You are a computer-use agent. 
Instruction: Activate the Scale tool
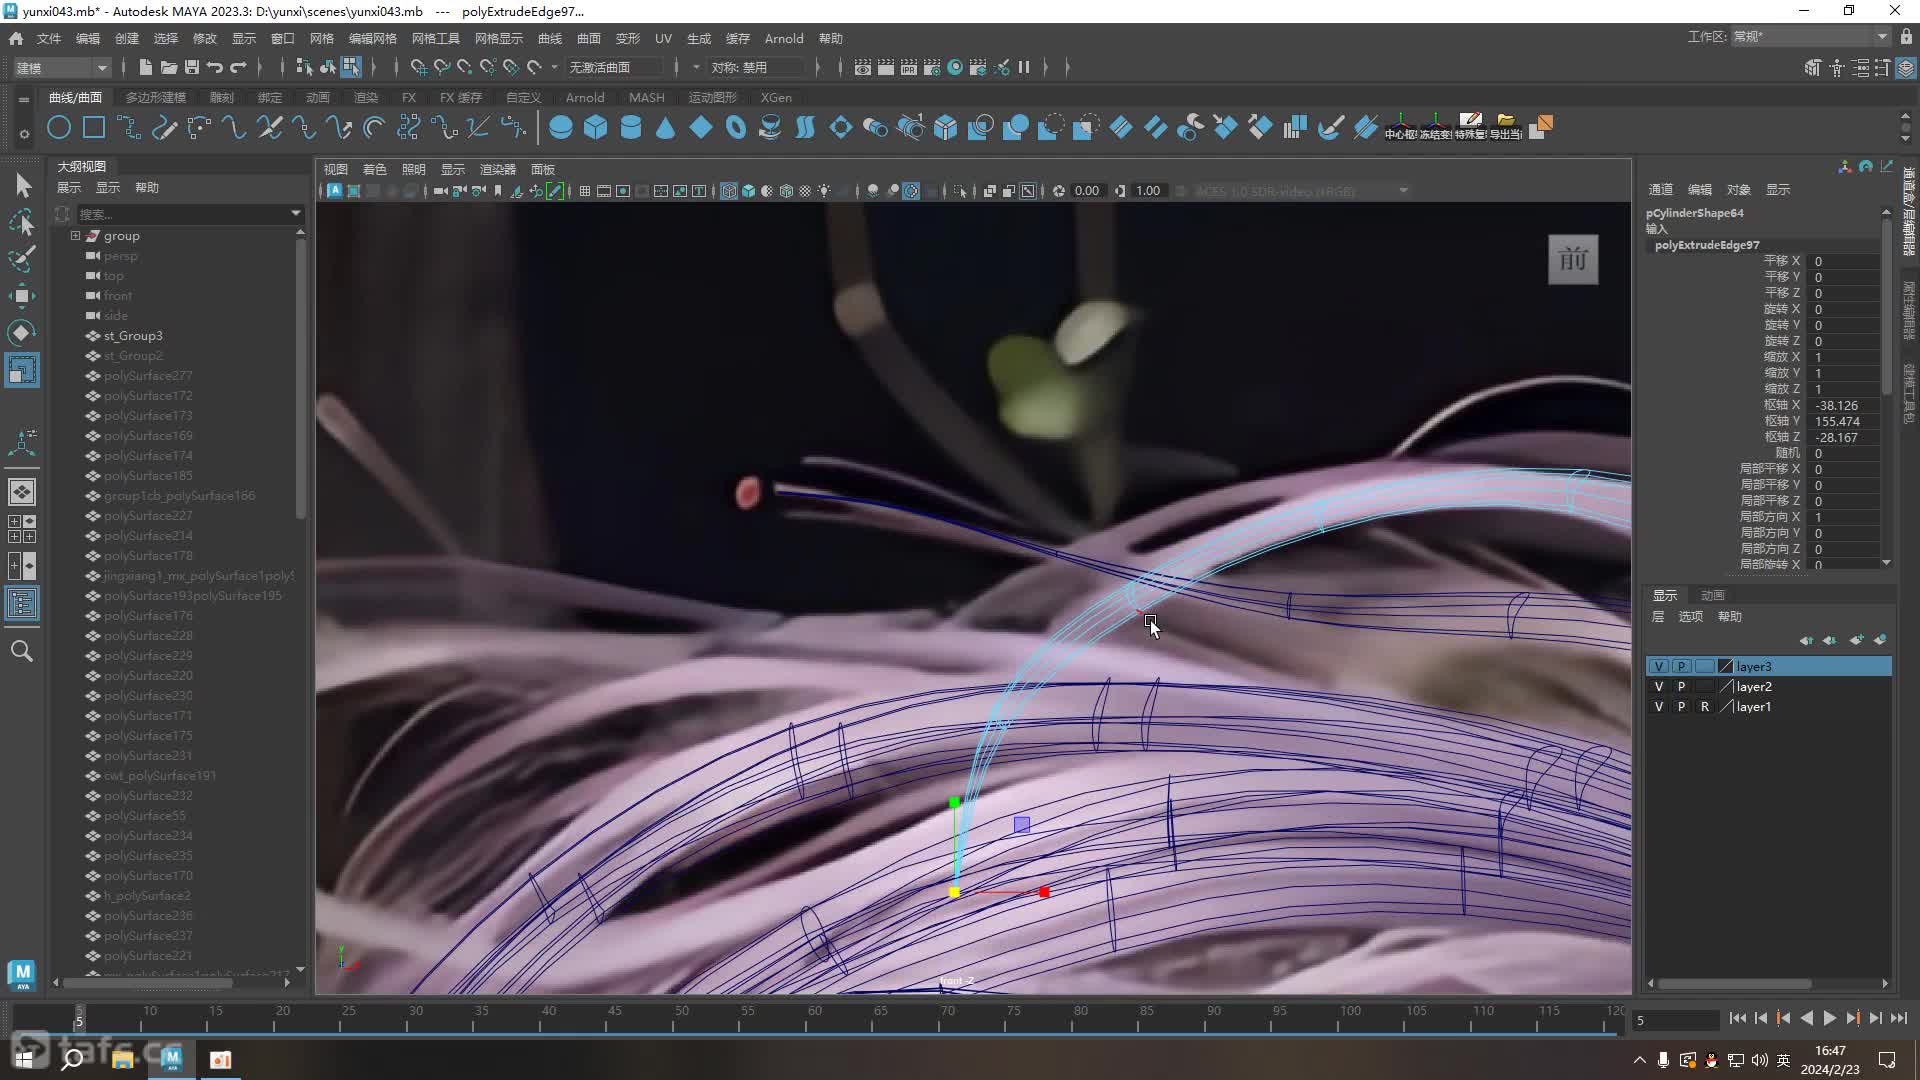point(22,370)
